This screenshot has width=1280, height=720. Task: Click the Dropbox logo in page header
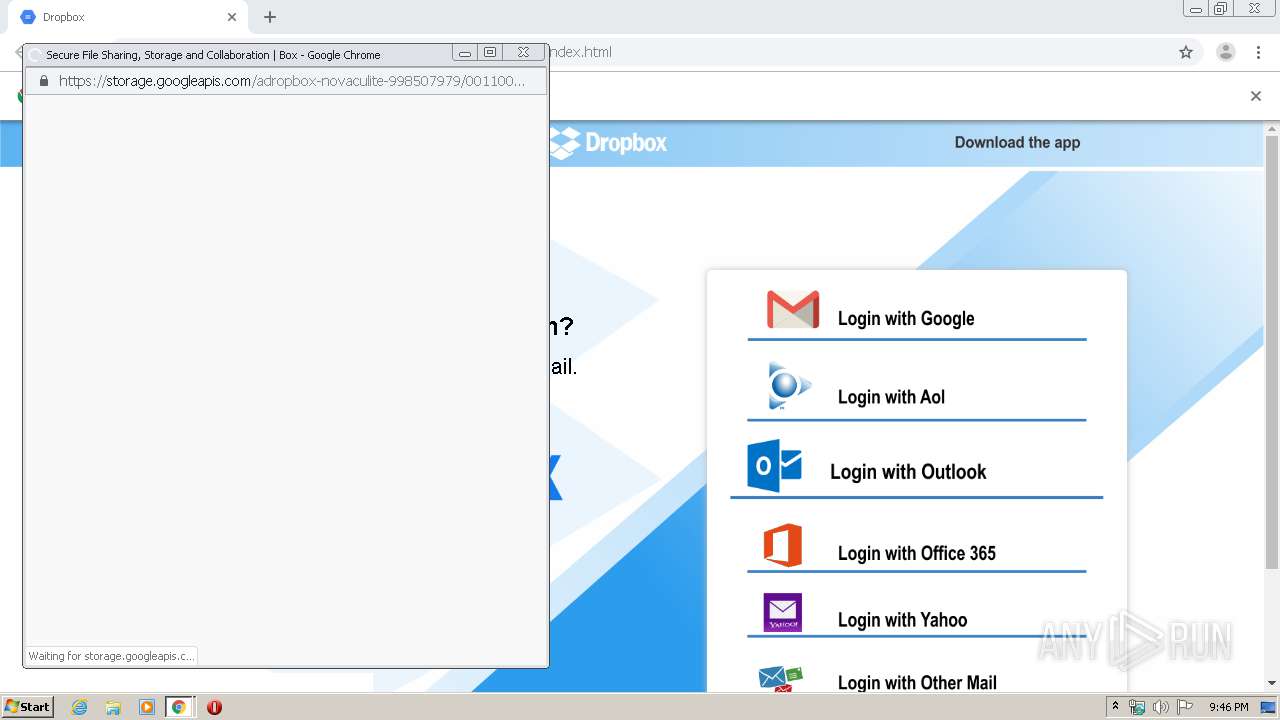coord(608,143)
